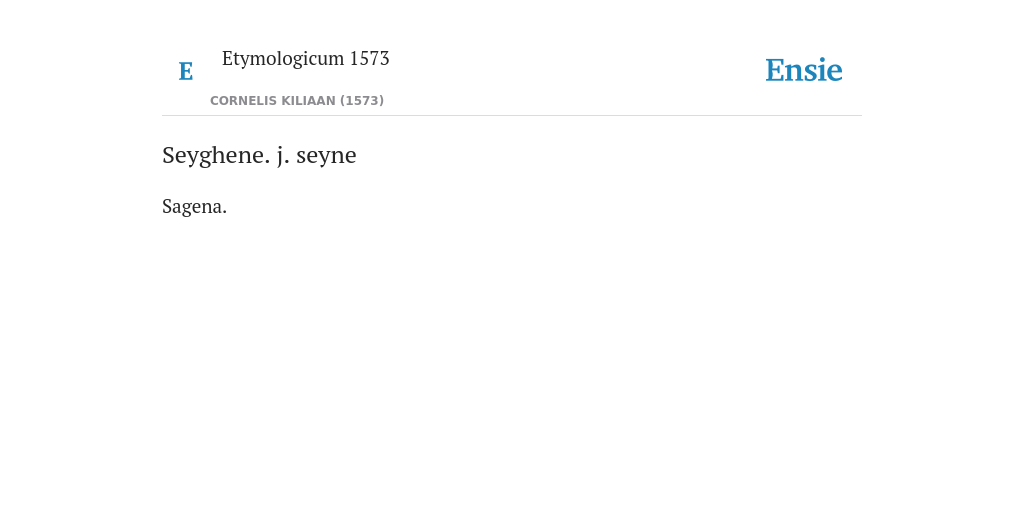Click the word CORNELIS in the author line

[x=239, y=101]
